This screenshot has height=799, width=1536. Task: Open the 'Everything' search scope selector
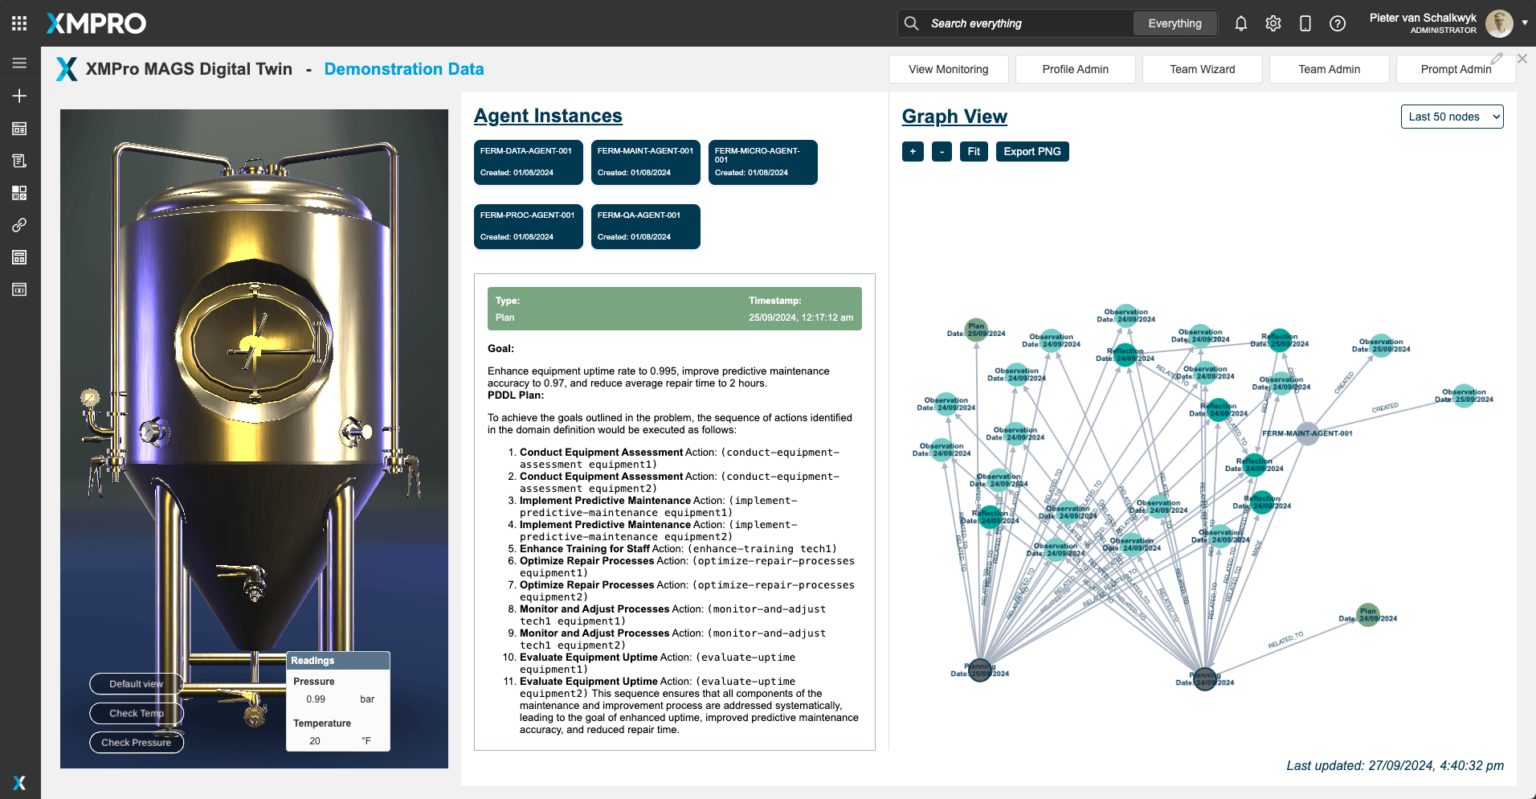point(1175,23)
